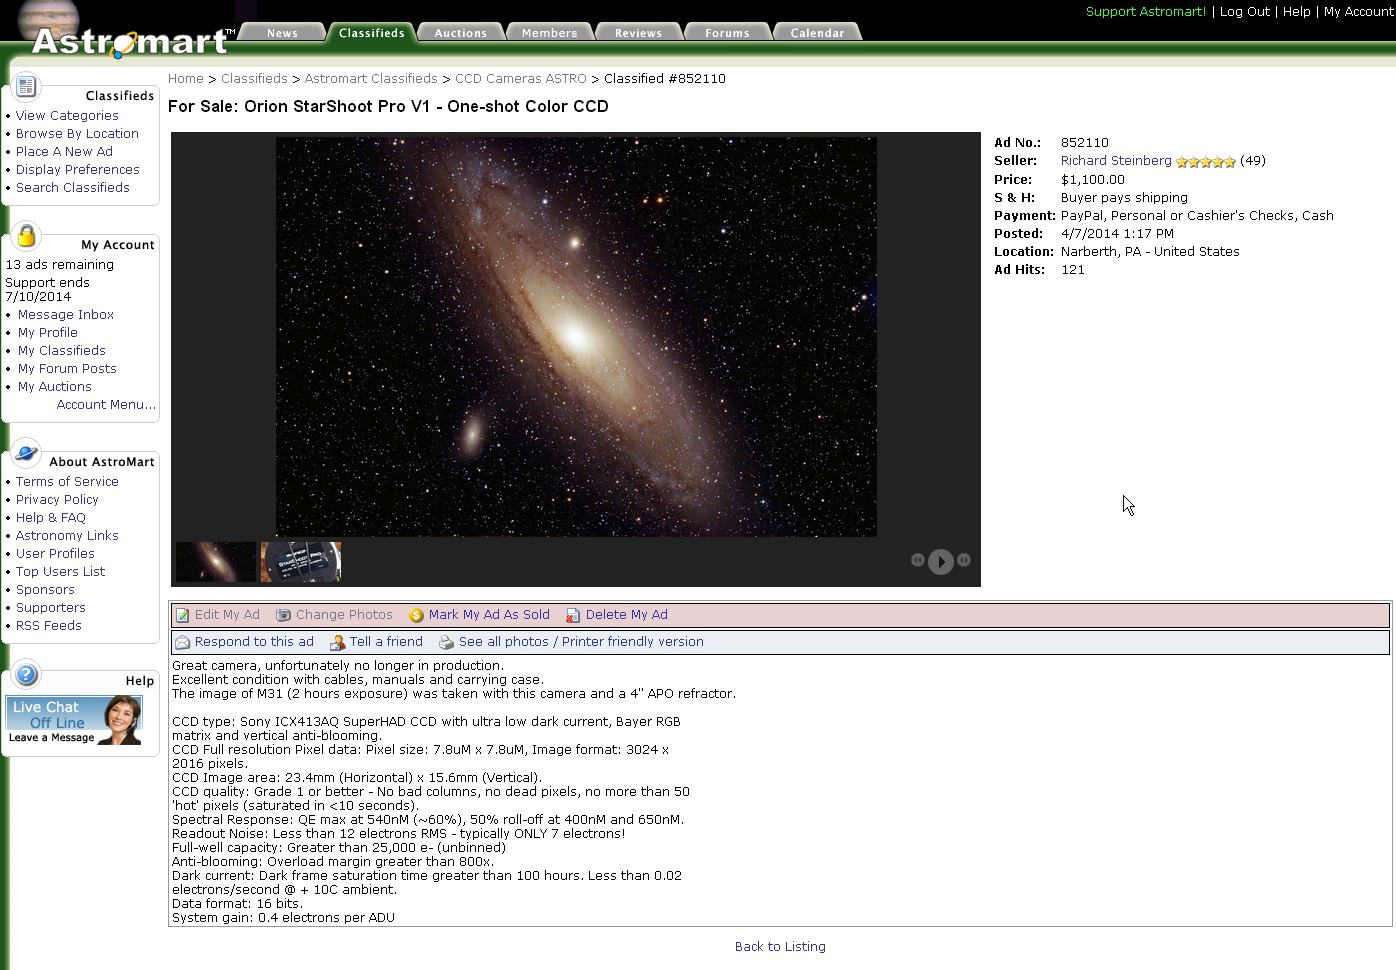1396x970 pixels.
Task: Open Help in the top bar
Action: 1297,12
